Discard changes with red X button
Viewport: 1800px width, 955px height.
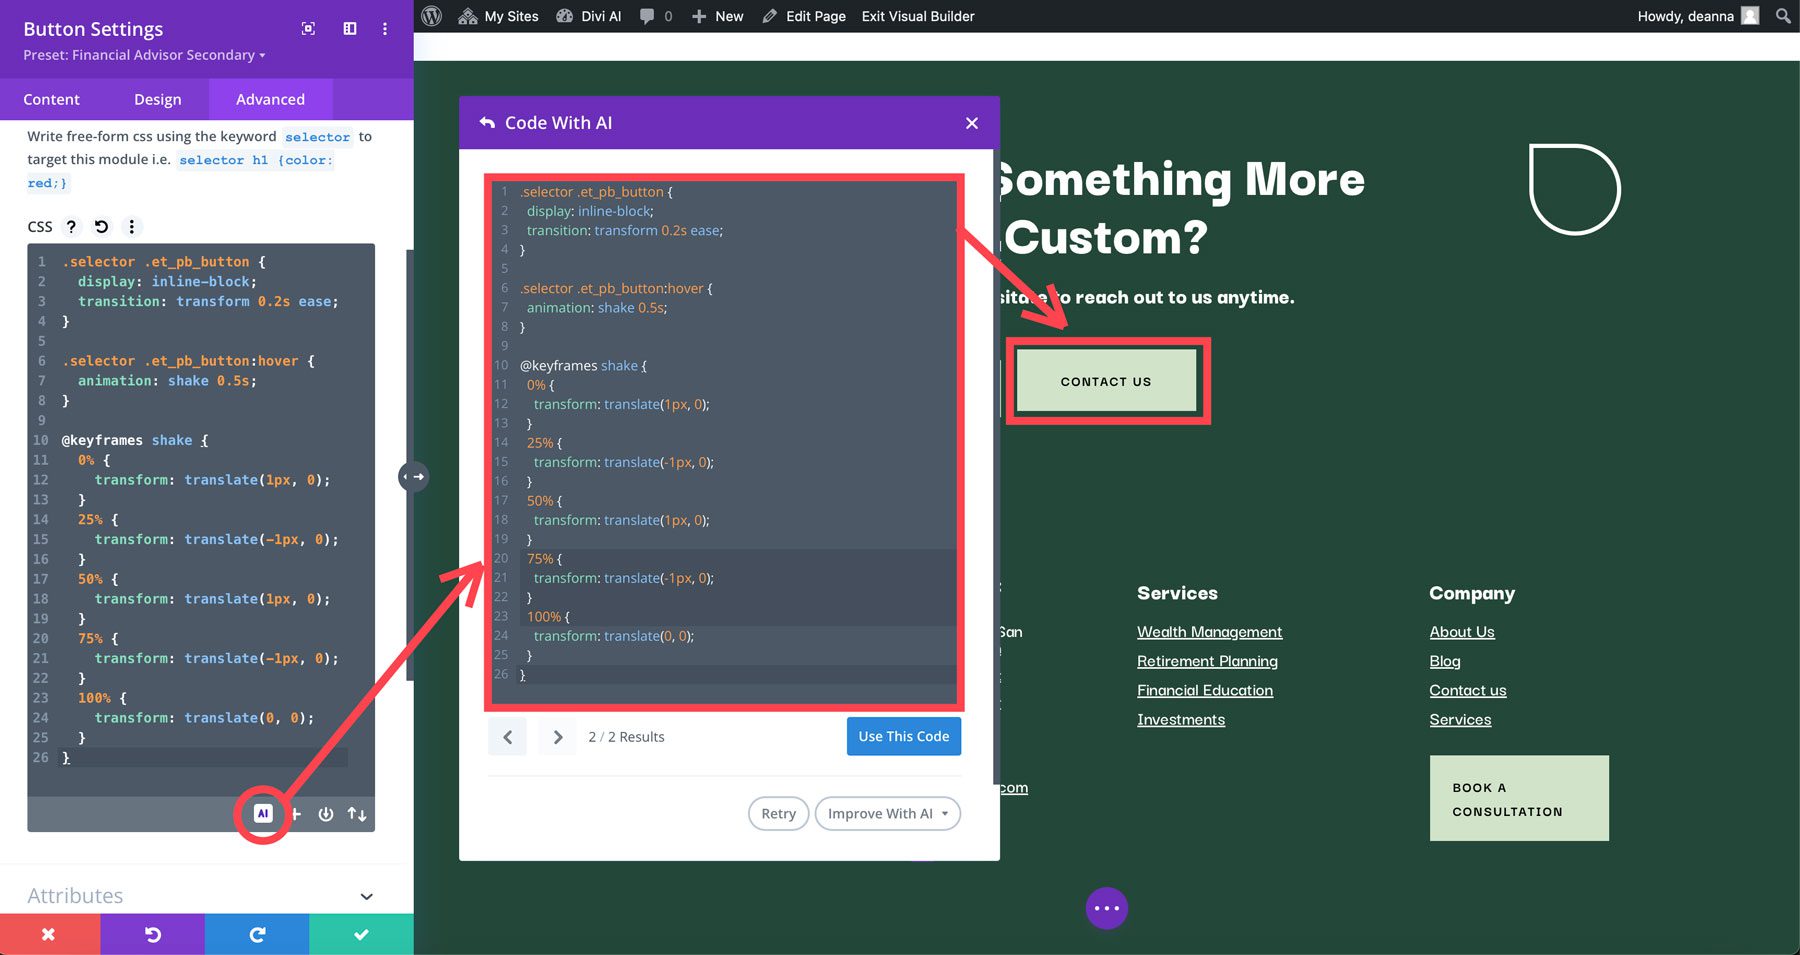pos(49,934)
